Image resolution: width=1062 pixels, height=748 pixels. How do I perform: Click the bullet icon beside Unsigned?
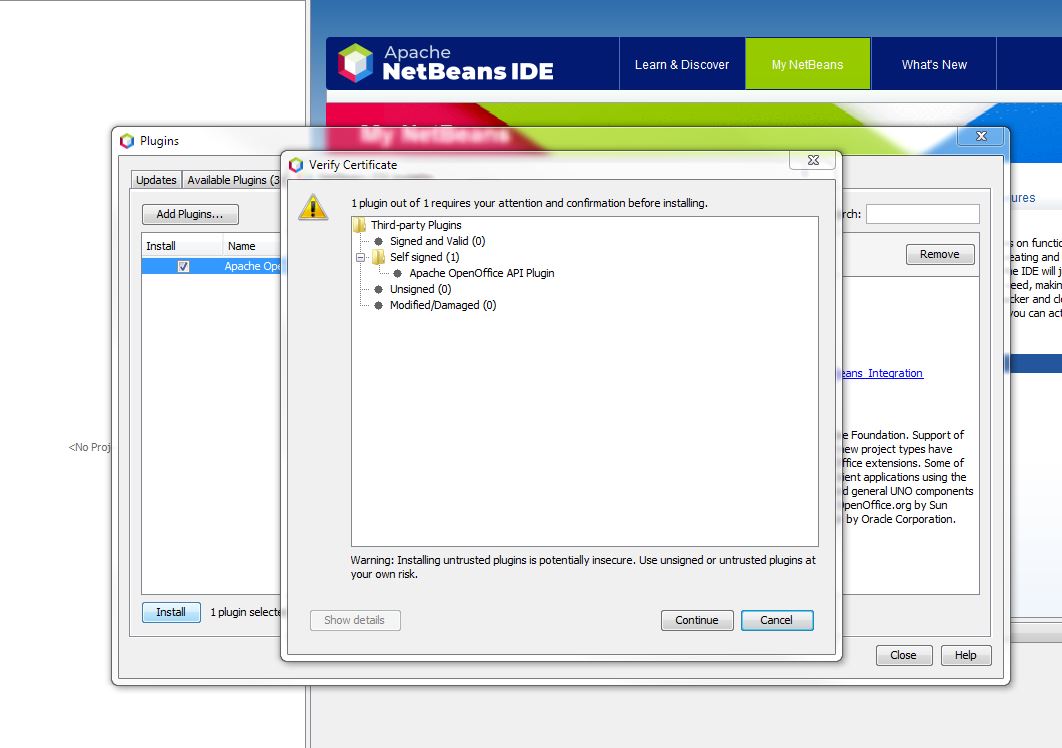coord(379,289)
